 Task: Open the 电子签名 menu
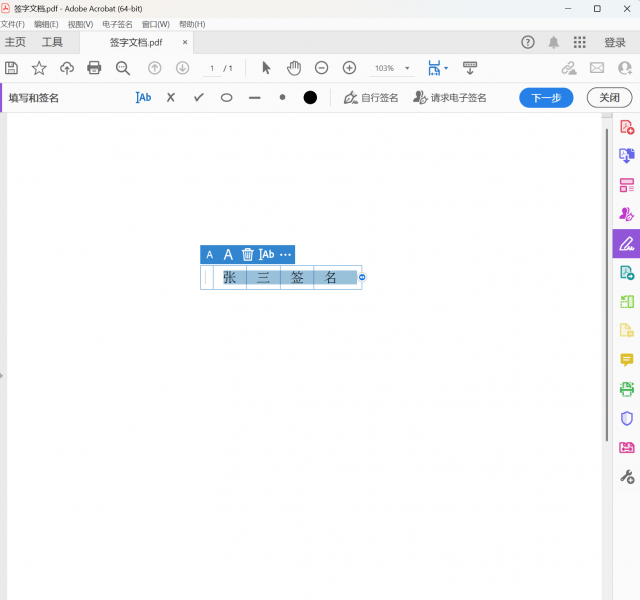click(x=117, y=24)
